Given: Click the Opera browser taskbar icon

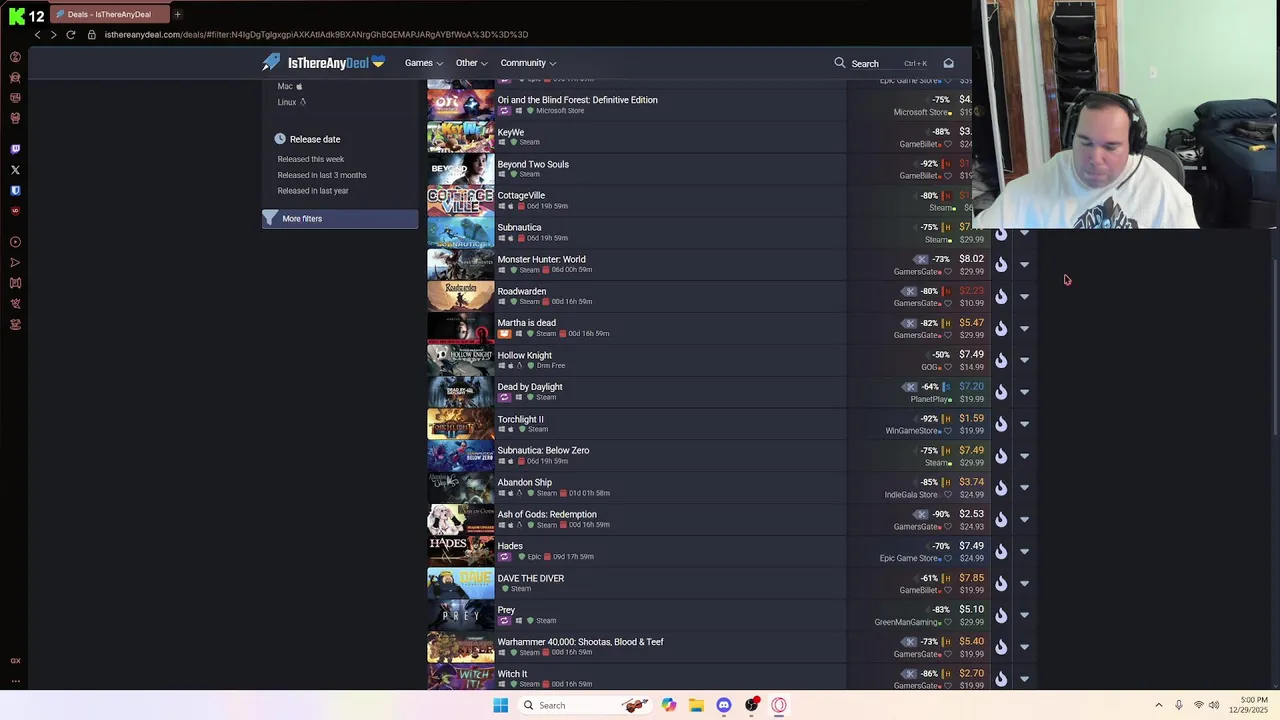Looking at the screenshot, I should pyautogui.click(x=779, y=705).
